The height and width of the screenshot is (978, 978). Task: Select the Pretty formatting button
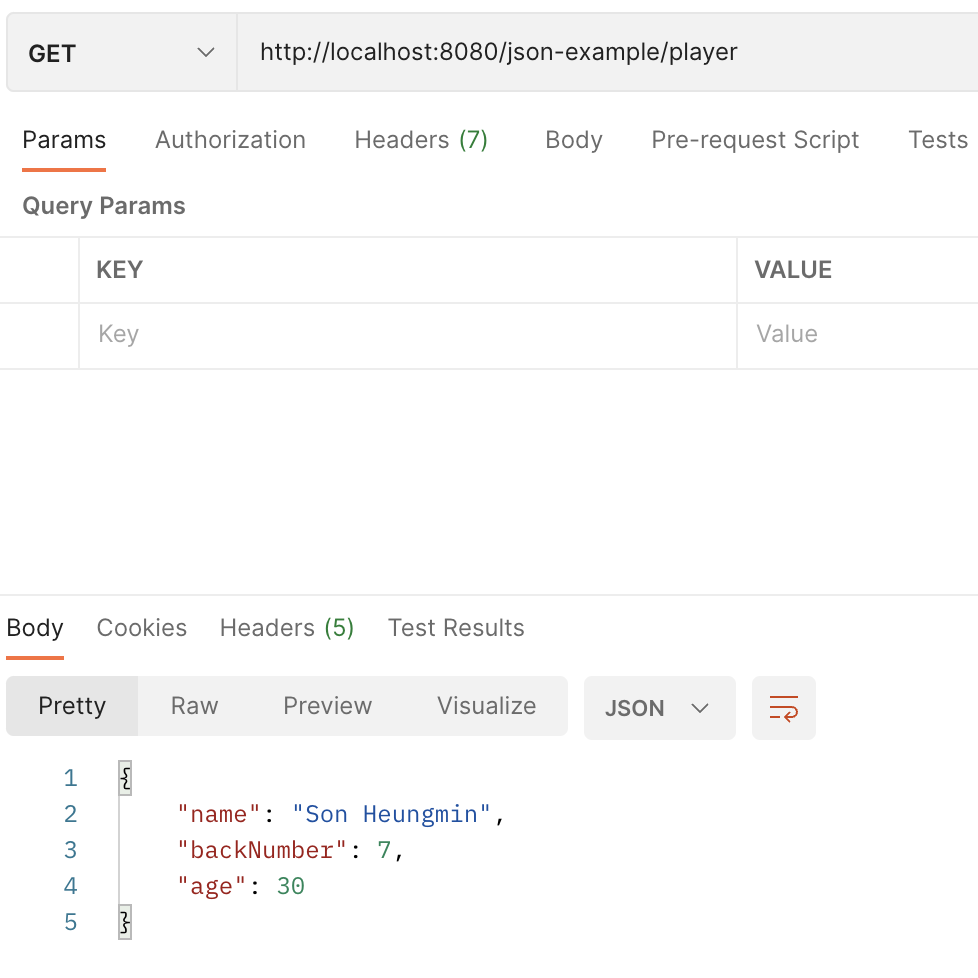click(x=71, y=706)
